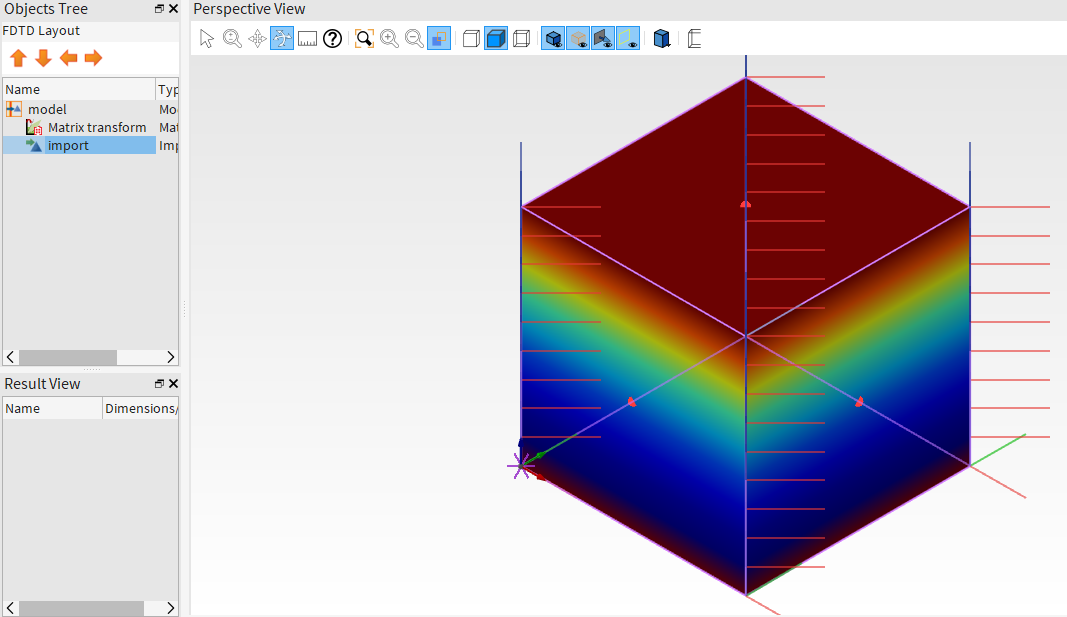Click the red handle on cube top face
Screen dimensions: 1067x617
tap(746, 204)
